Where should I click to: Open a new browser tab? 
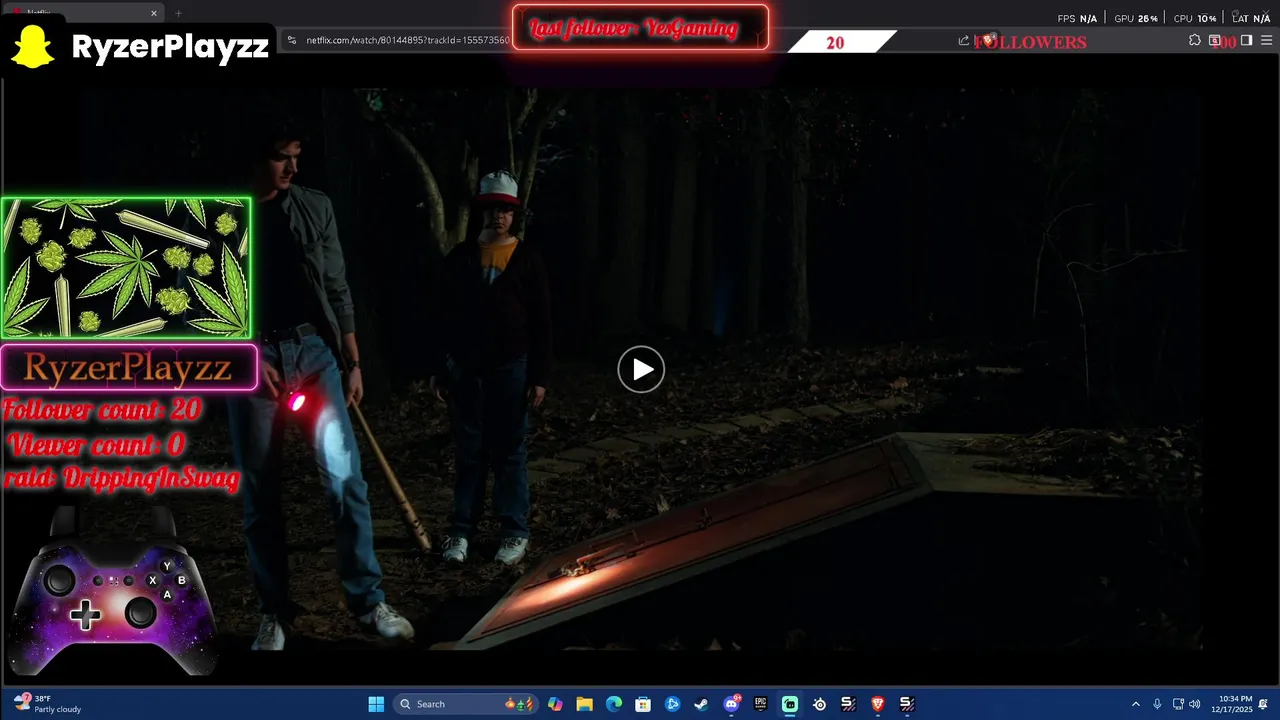coord(179,13)
